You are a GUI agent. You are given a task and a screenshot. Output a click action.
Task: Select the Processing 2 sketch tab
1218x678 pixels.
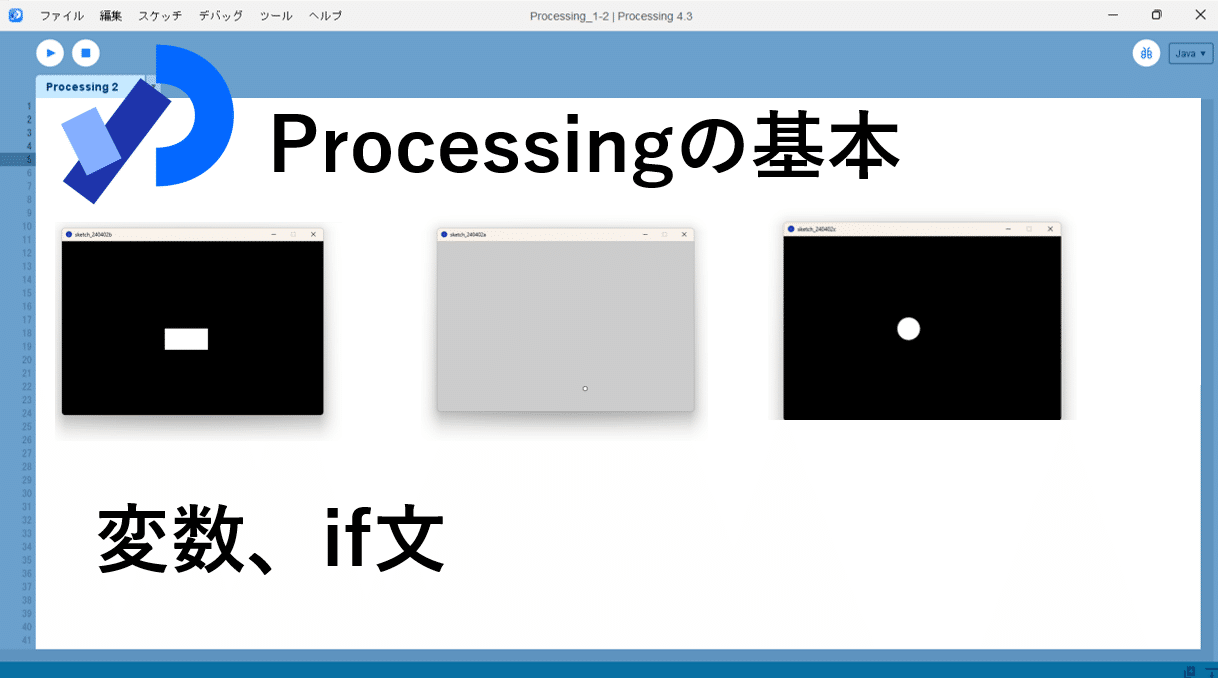pos(82,86)
